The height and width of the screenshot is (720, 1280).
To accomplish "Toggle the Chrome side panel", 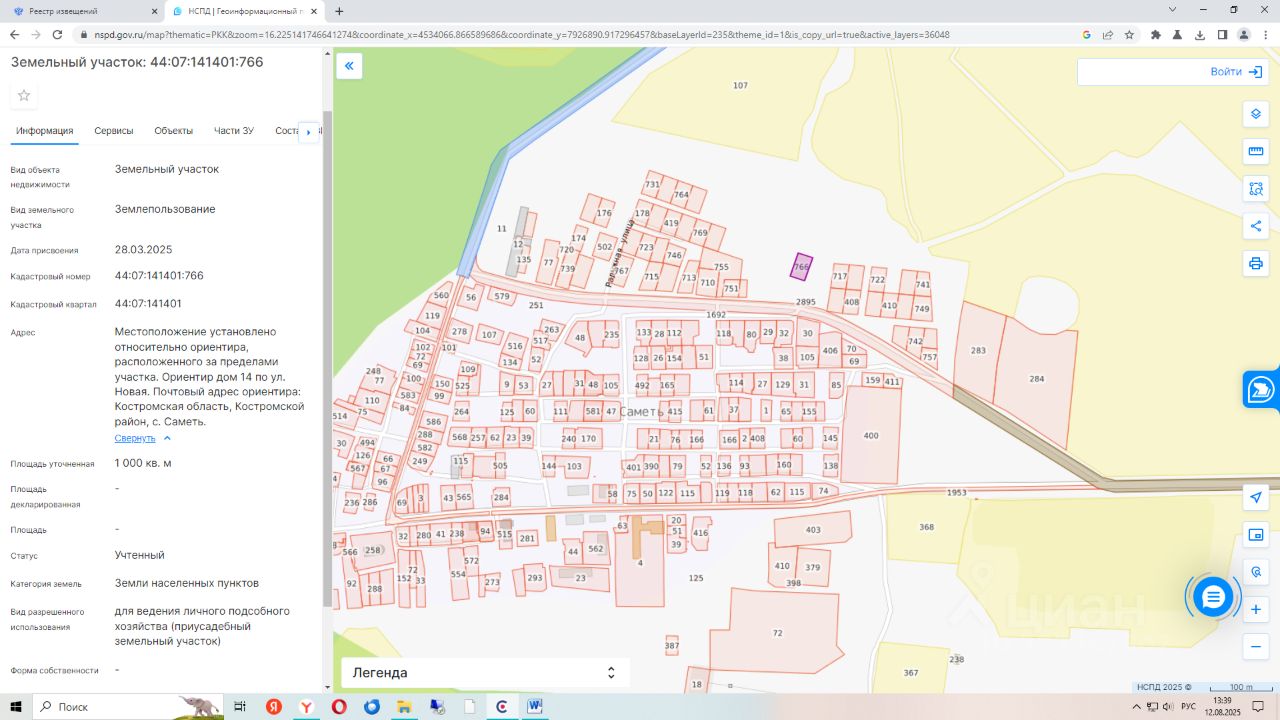I will tap(1222, 34).
